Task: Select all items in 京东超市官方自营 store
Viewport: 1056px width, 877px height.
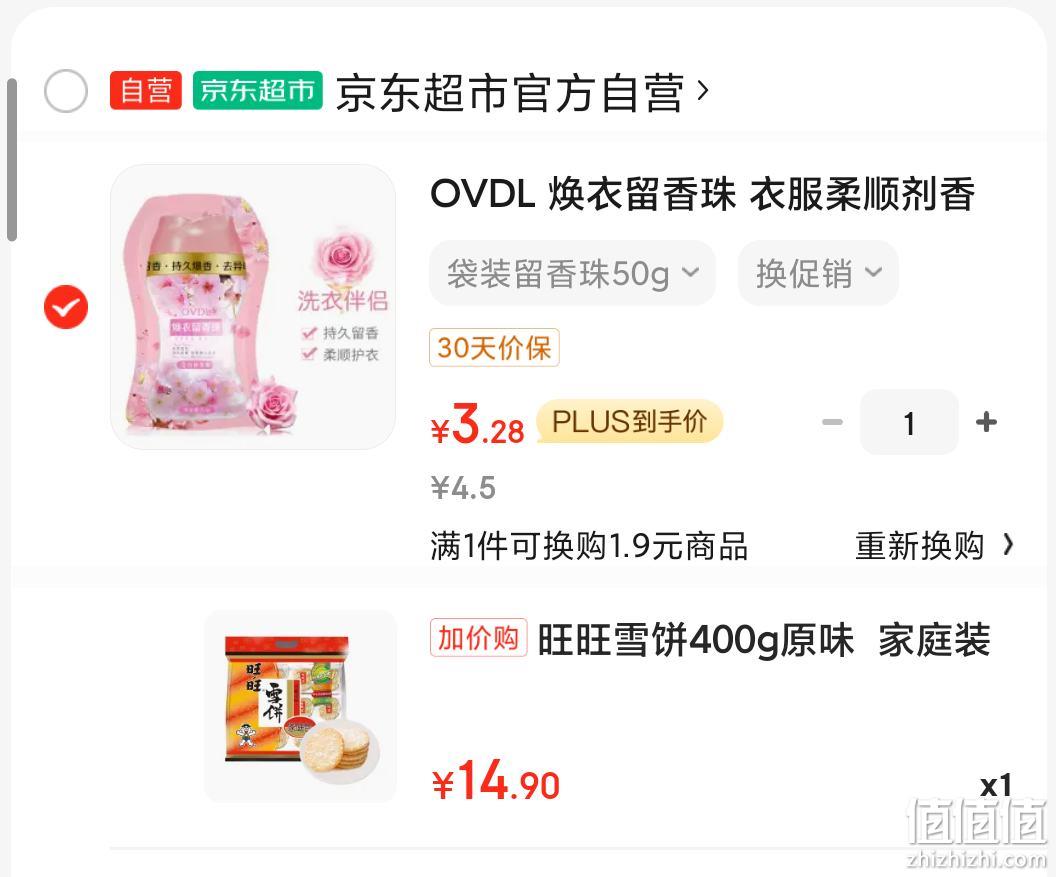Action: click(65, 91)
